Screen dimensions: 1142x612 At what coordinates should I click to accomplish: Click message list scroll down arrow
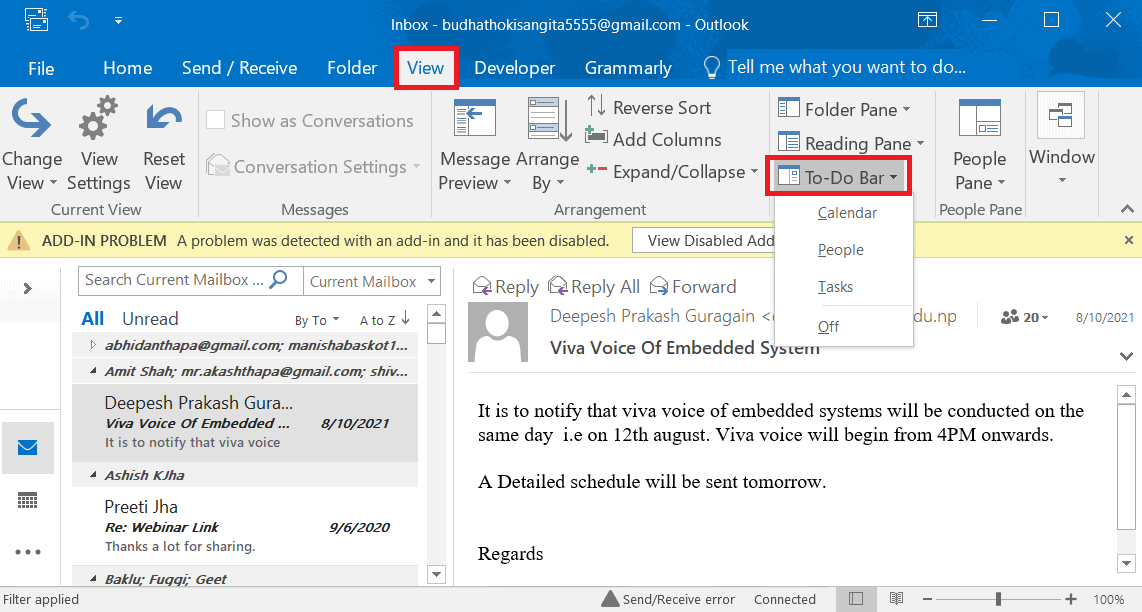pyautogui.click(x=436, y=574)
